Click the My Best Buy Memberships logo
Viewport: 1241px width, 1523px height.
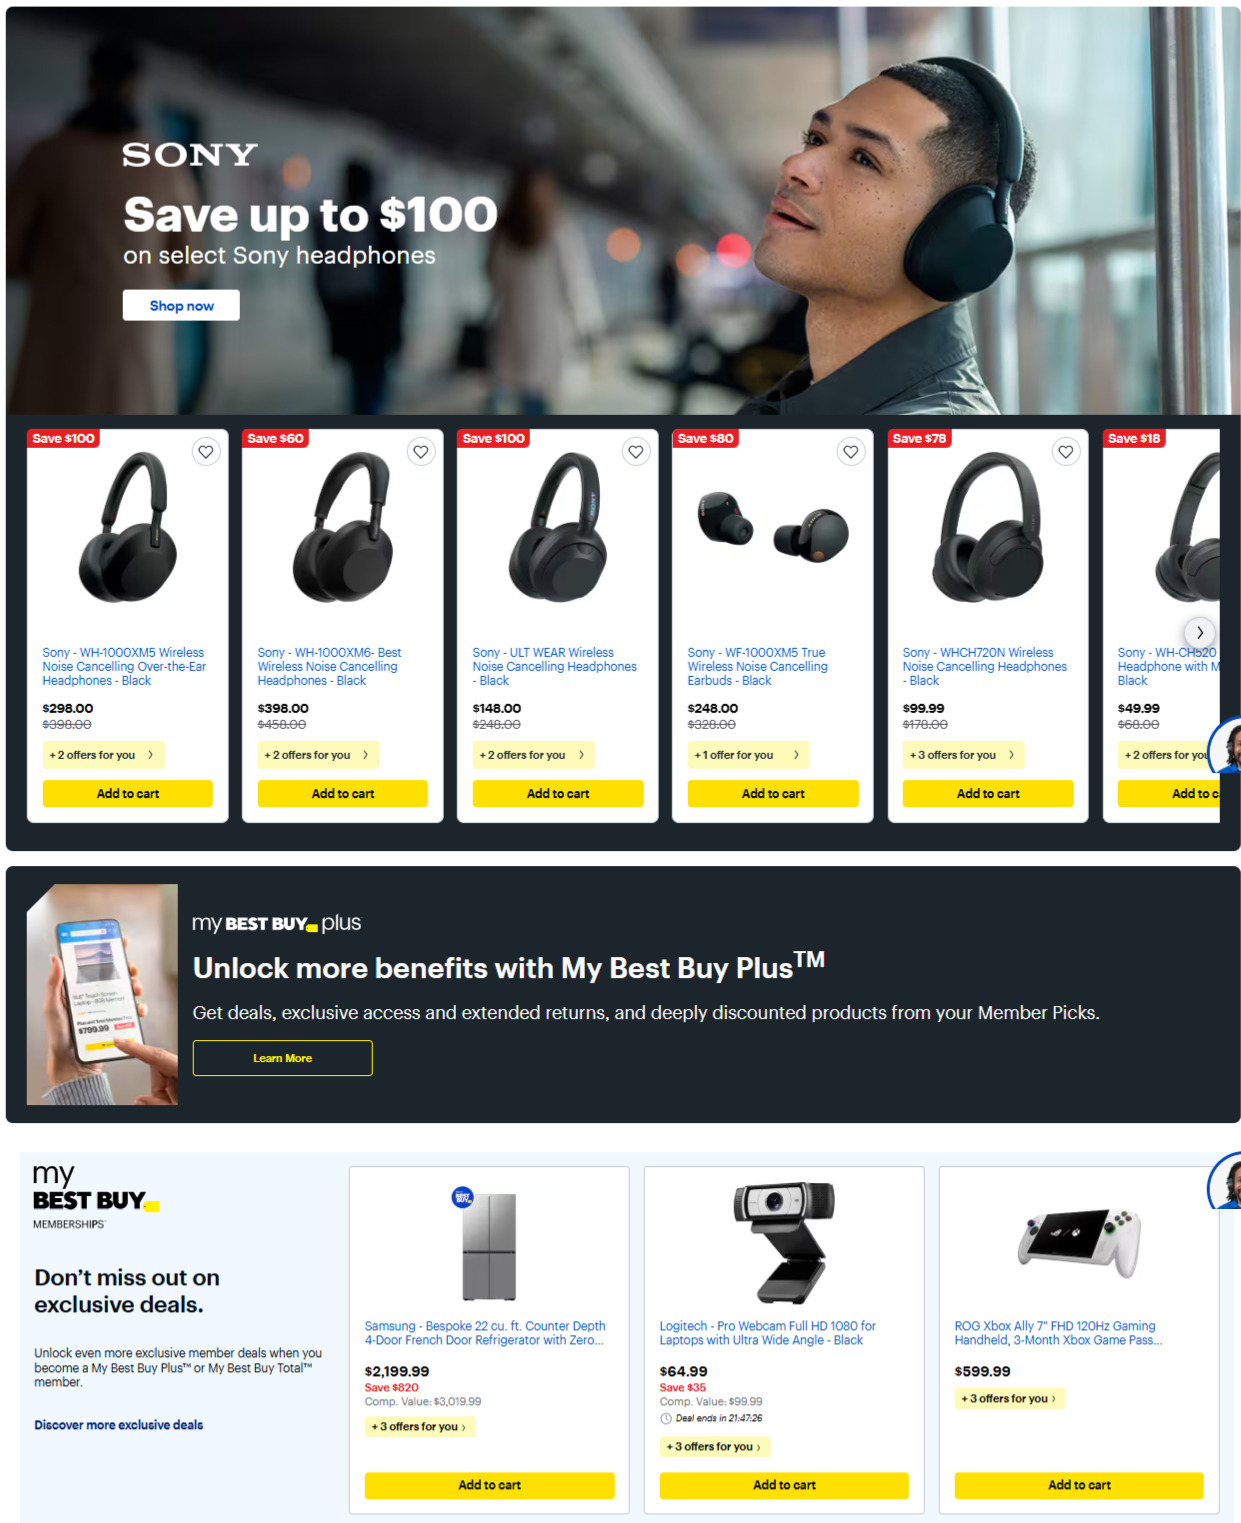click(95, 1196)
